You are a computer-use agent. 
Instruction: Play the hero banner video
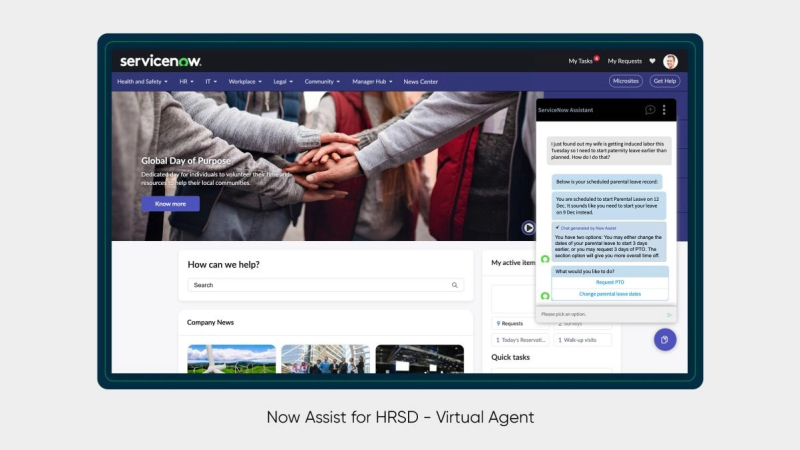tap(528, 228)
